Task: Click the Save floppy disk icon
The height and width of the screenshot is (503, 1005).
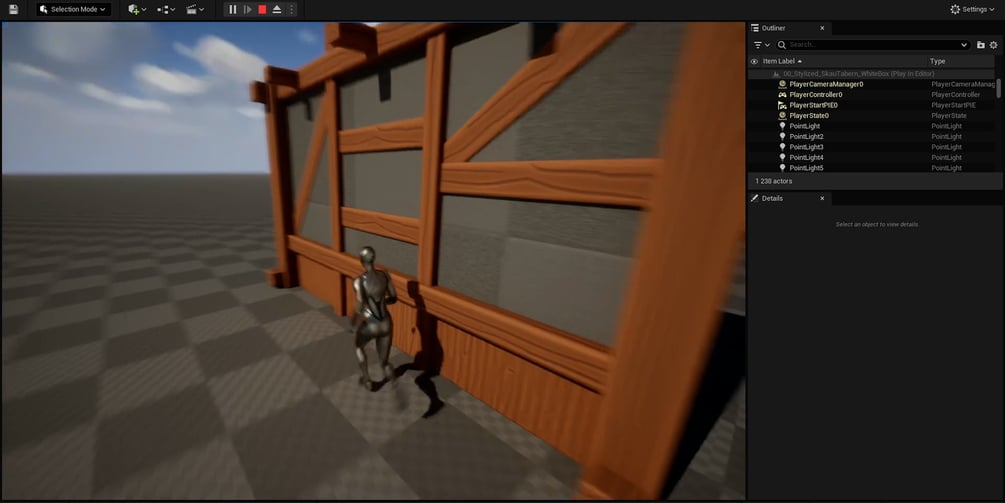Action: point(13,10)
